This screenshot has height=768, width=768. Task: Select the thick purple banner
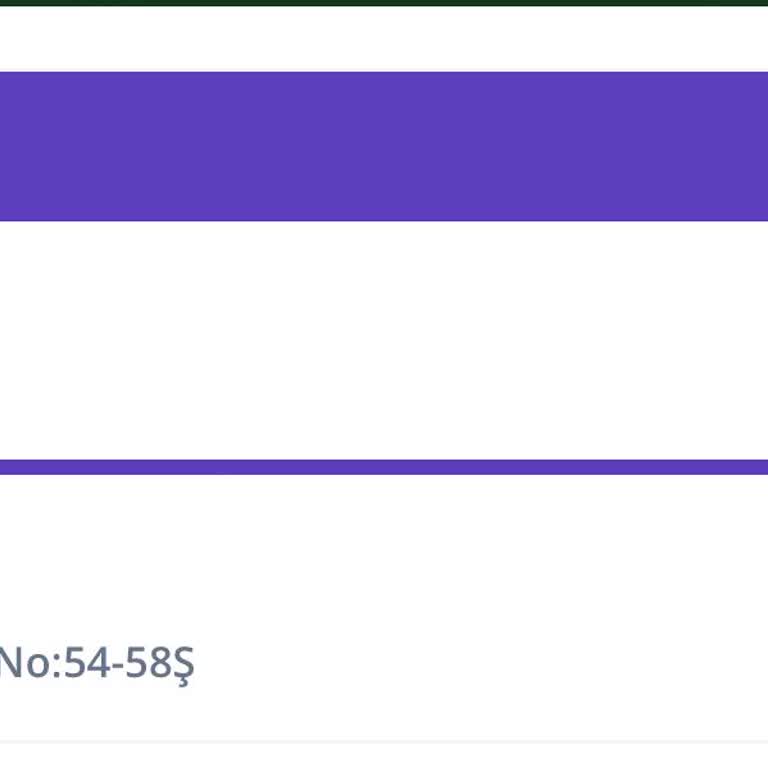384,146
